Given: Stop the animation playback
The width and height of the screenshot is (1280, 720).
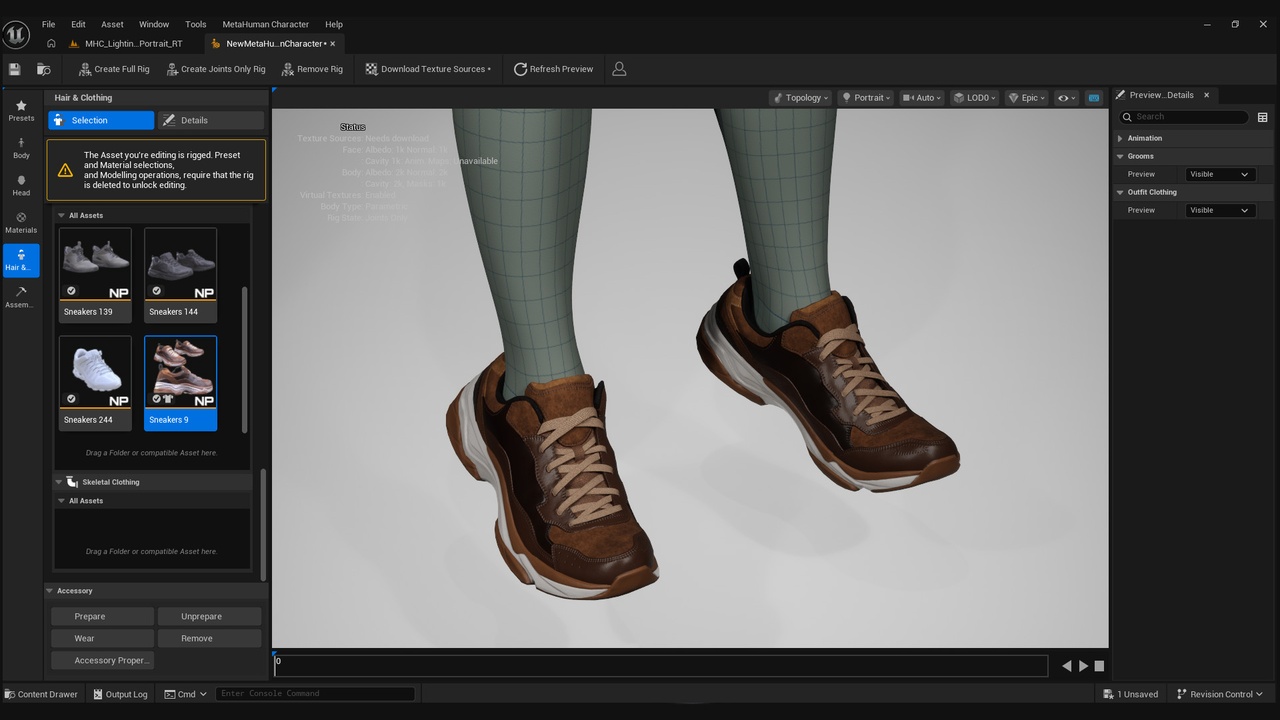Looking at the screenshot, I should pyautogui.click(x=1099, y=666).
